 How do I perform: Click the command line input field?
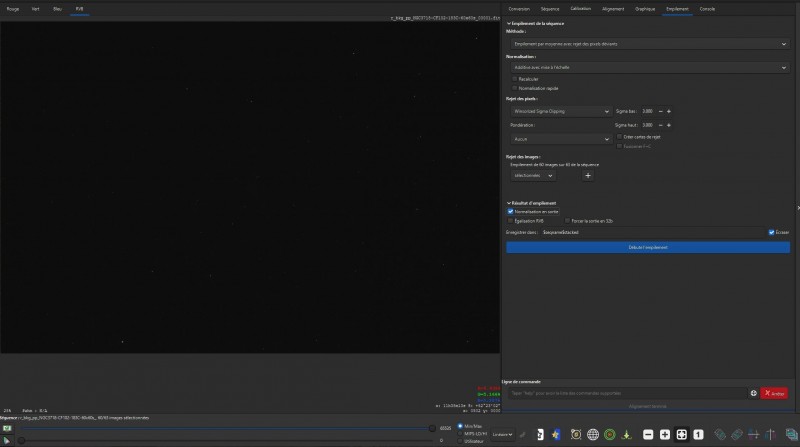[x=627, y=393]
